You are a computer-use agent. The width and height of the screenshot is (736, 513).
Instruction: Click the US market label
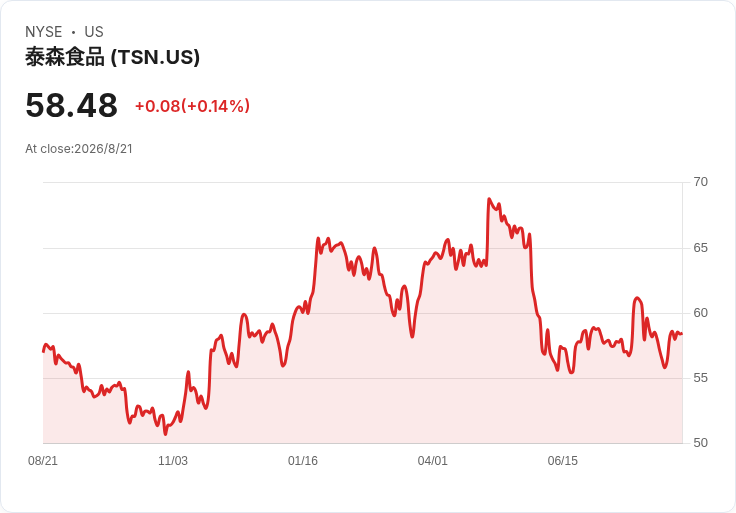[x=94, y=32]
